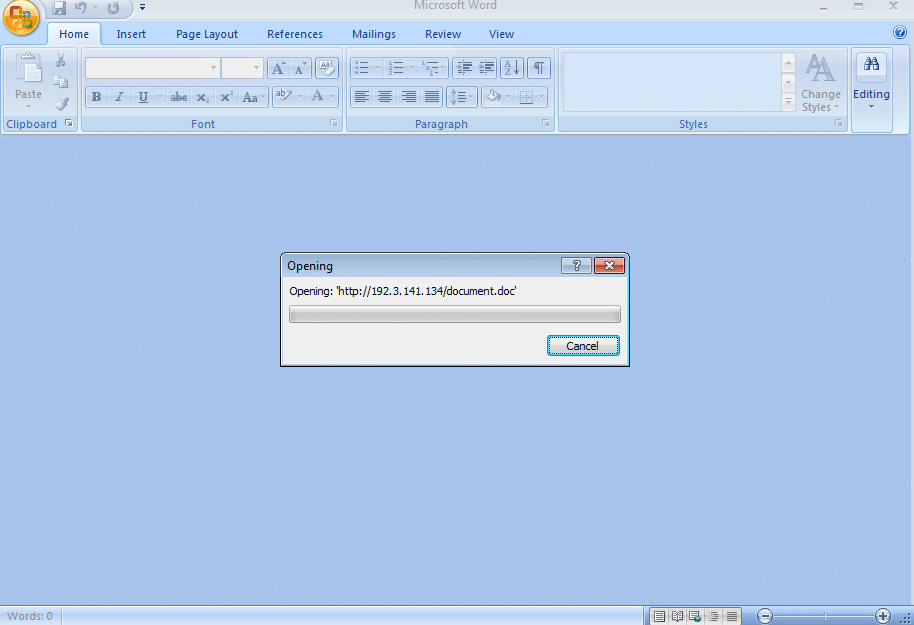Switch to the Insert tab
The height and width of the screenshot is (625, 914).
tap(131, 34)
